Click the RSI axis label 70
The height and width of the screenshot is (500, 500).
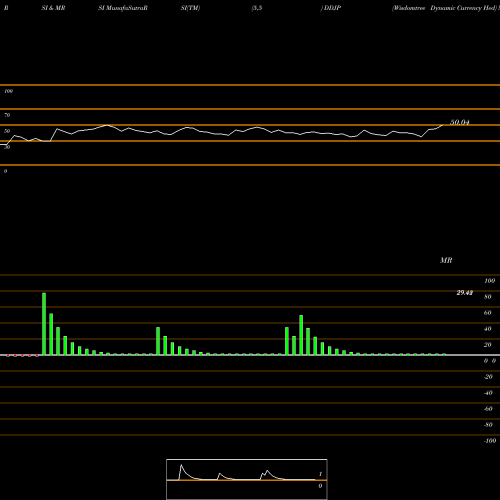pyautogui.click(x=7, y=115)
